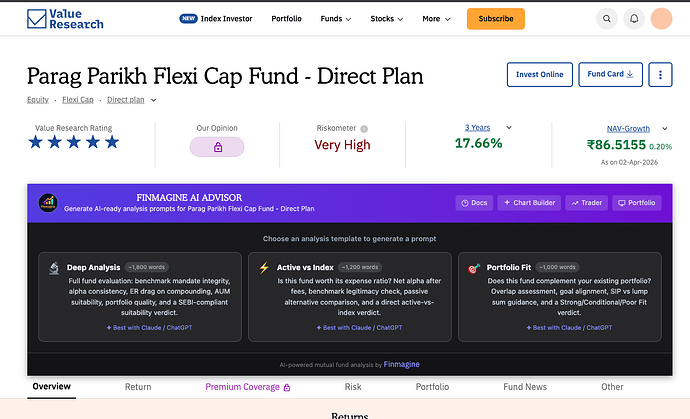This screenshot has width=690, height=419.
Task: Select the Portfolio Fit template card
Action: coord(560,297)
